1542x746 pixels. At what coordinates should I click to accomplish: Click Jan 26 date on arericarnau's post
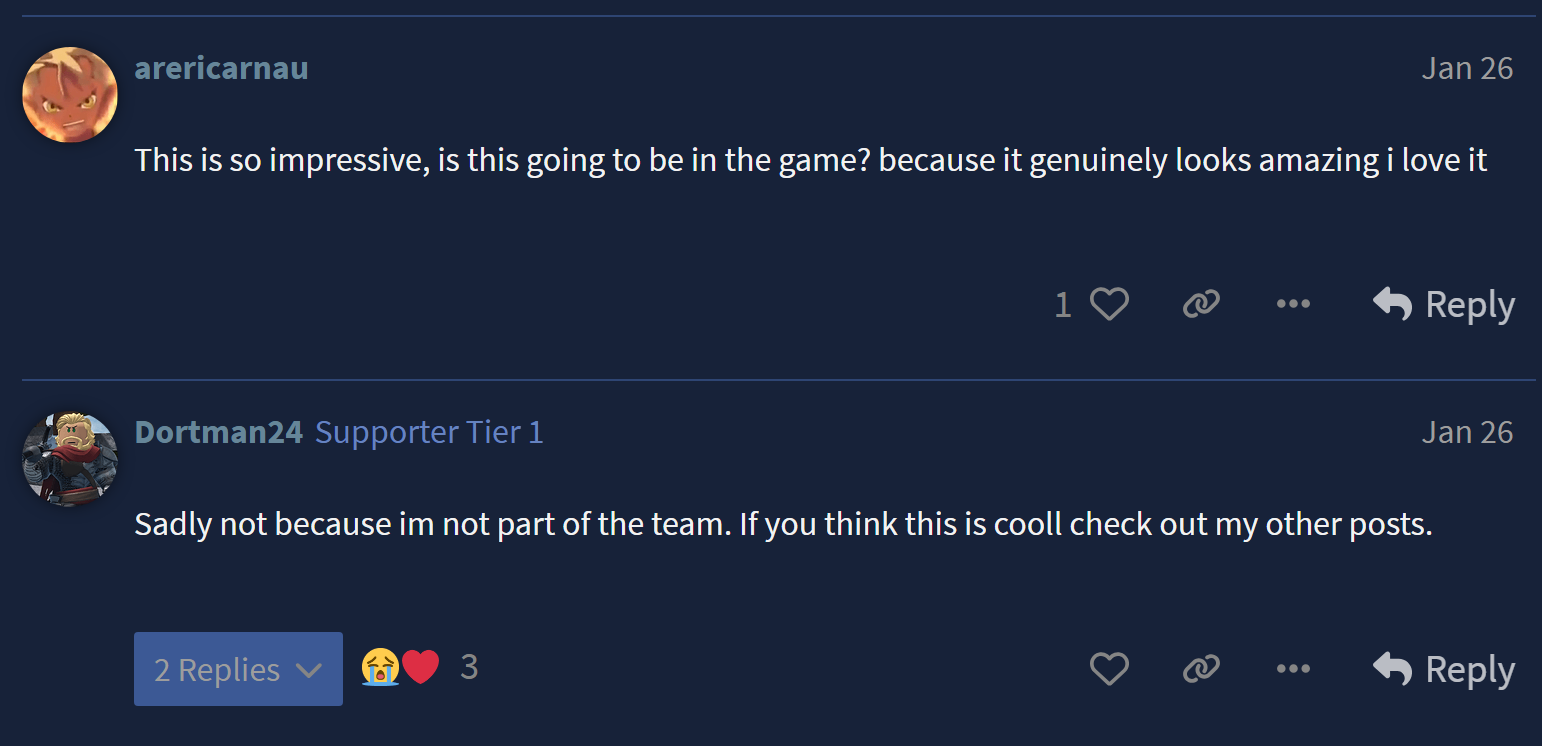[x=1467, y=68]
